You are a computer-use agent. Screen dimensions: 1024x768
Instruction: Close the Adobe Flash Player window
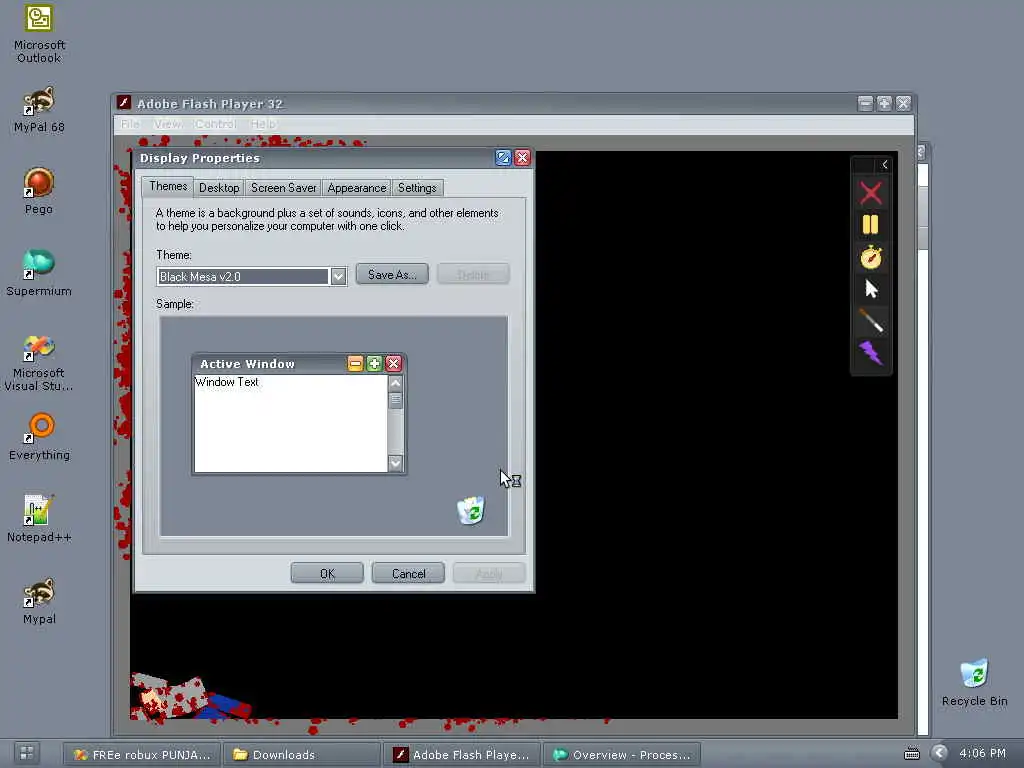coord(903,103)
